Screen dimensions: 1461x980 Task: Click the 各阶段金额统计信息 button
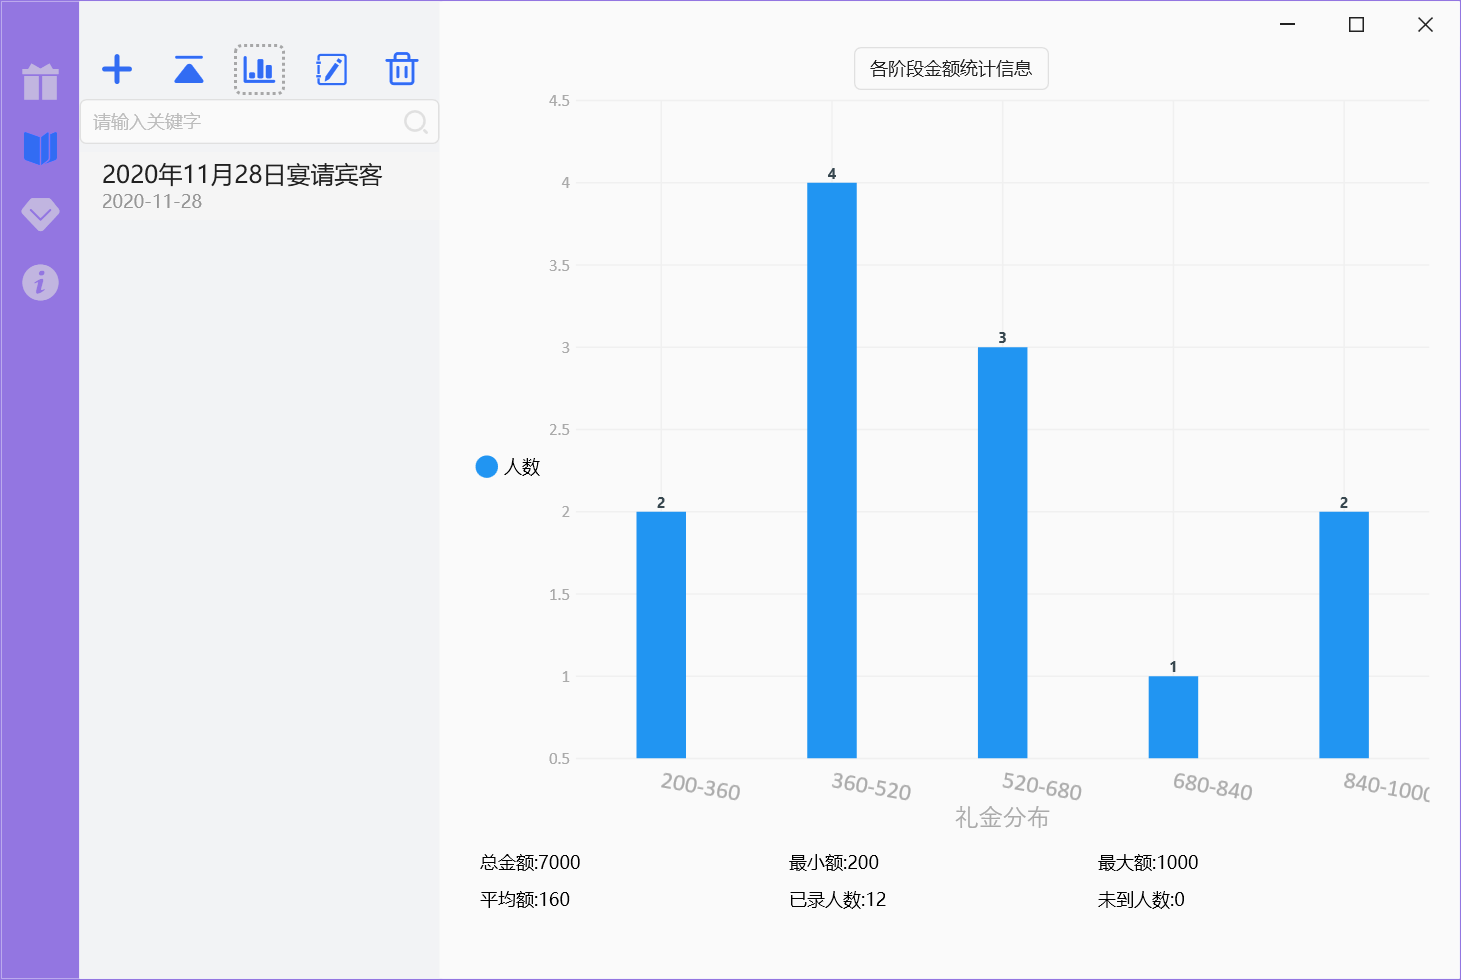[950, 68]
